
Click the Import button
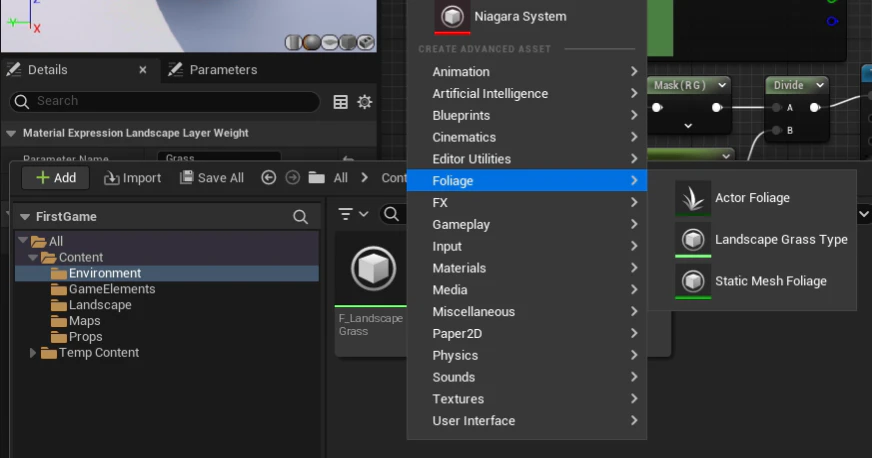[132, 178]
